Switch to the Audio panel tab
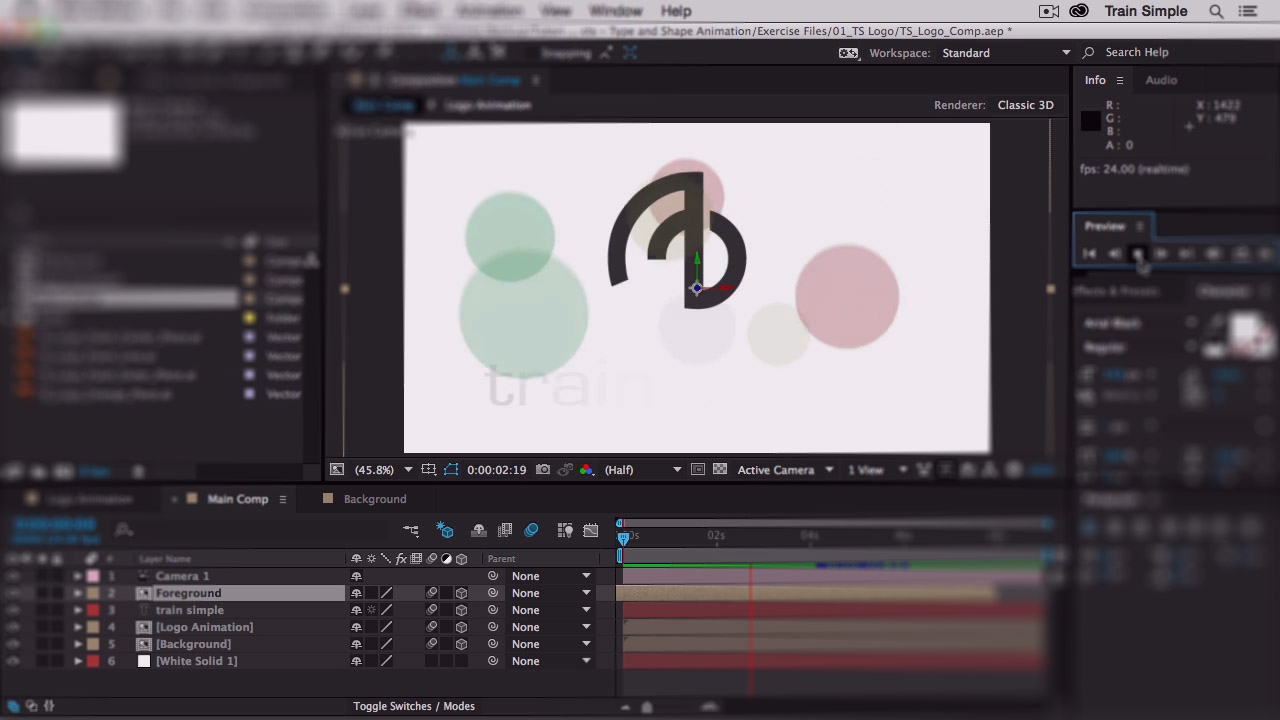This screenshot has height=720, width=1280. click(1161, 80)
